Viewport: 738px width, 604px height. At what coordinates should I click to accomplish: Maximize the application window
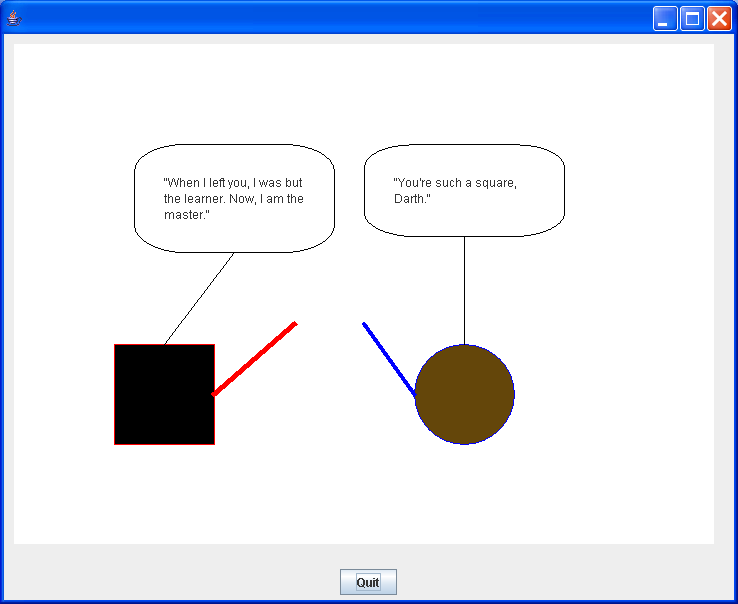coord(692,18)
